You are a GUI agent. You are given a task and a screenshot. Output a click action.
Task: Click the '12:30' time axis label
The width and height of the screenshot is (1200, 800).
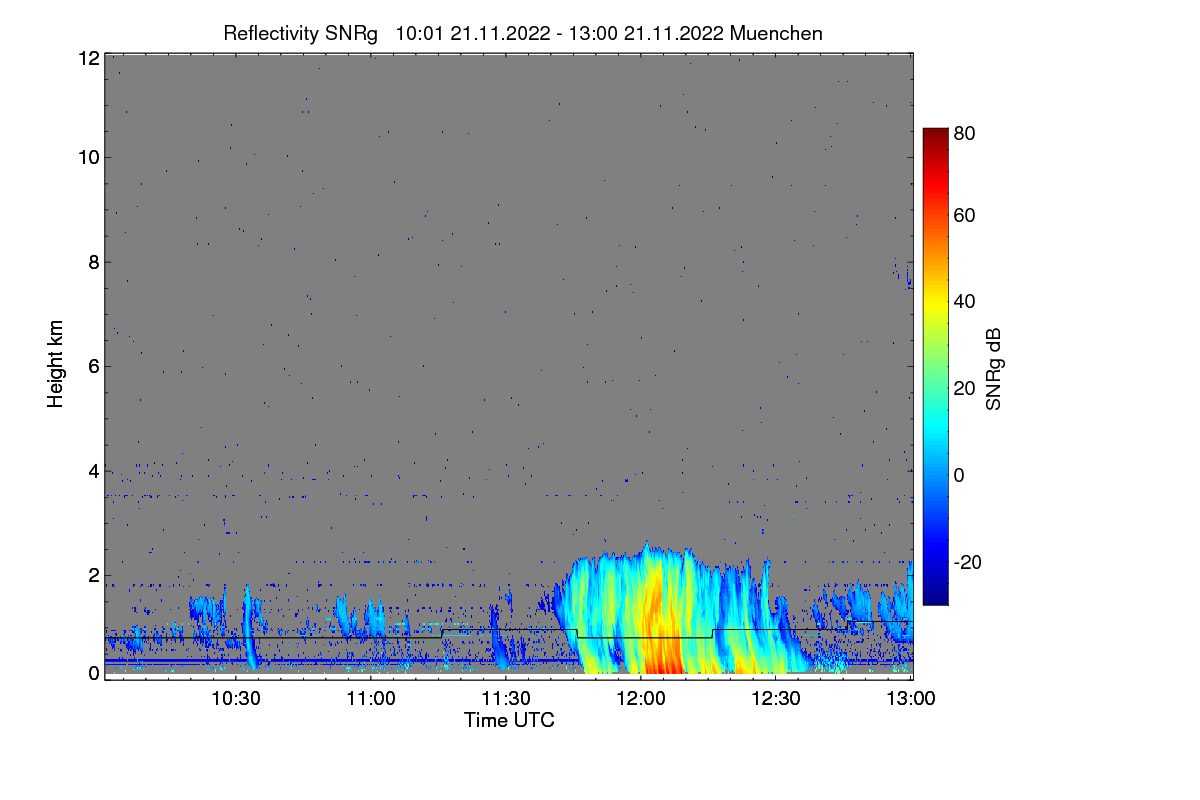[x=776, y=698]
